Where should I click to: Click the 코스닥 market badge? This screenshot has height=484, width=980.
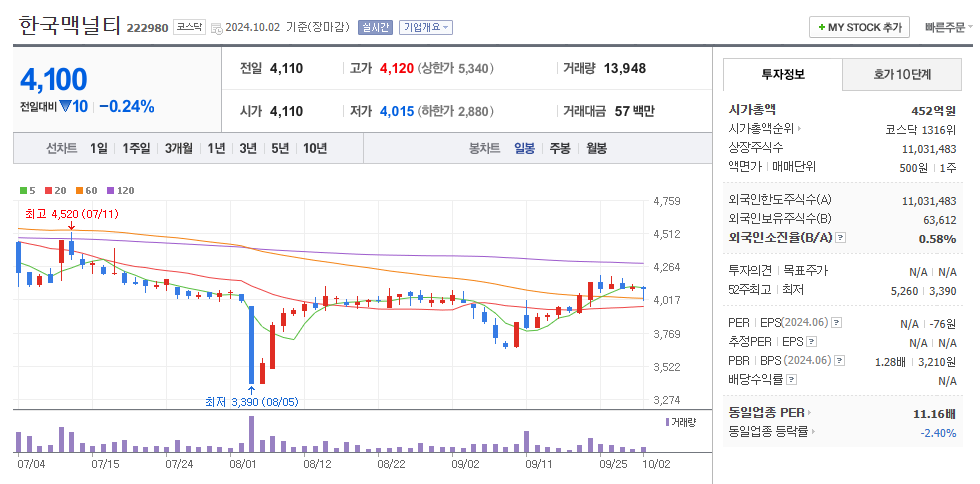(189, 28)
